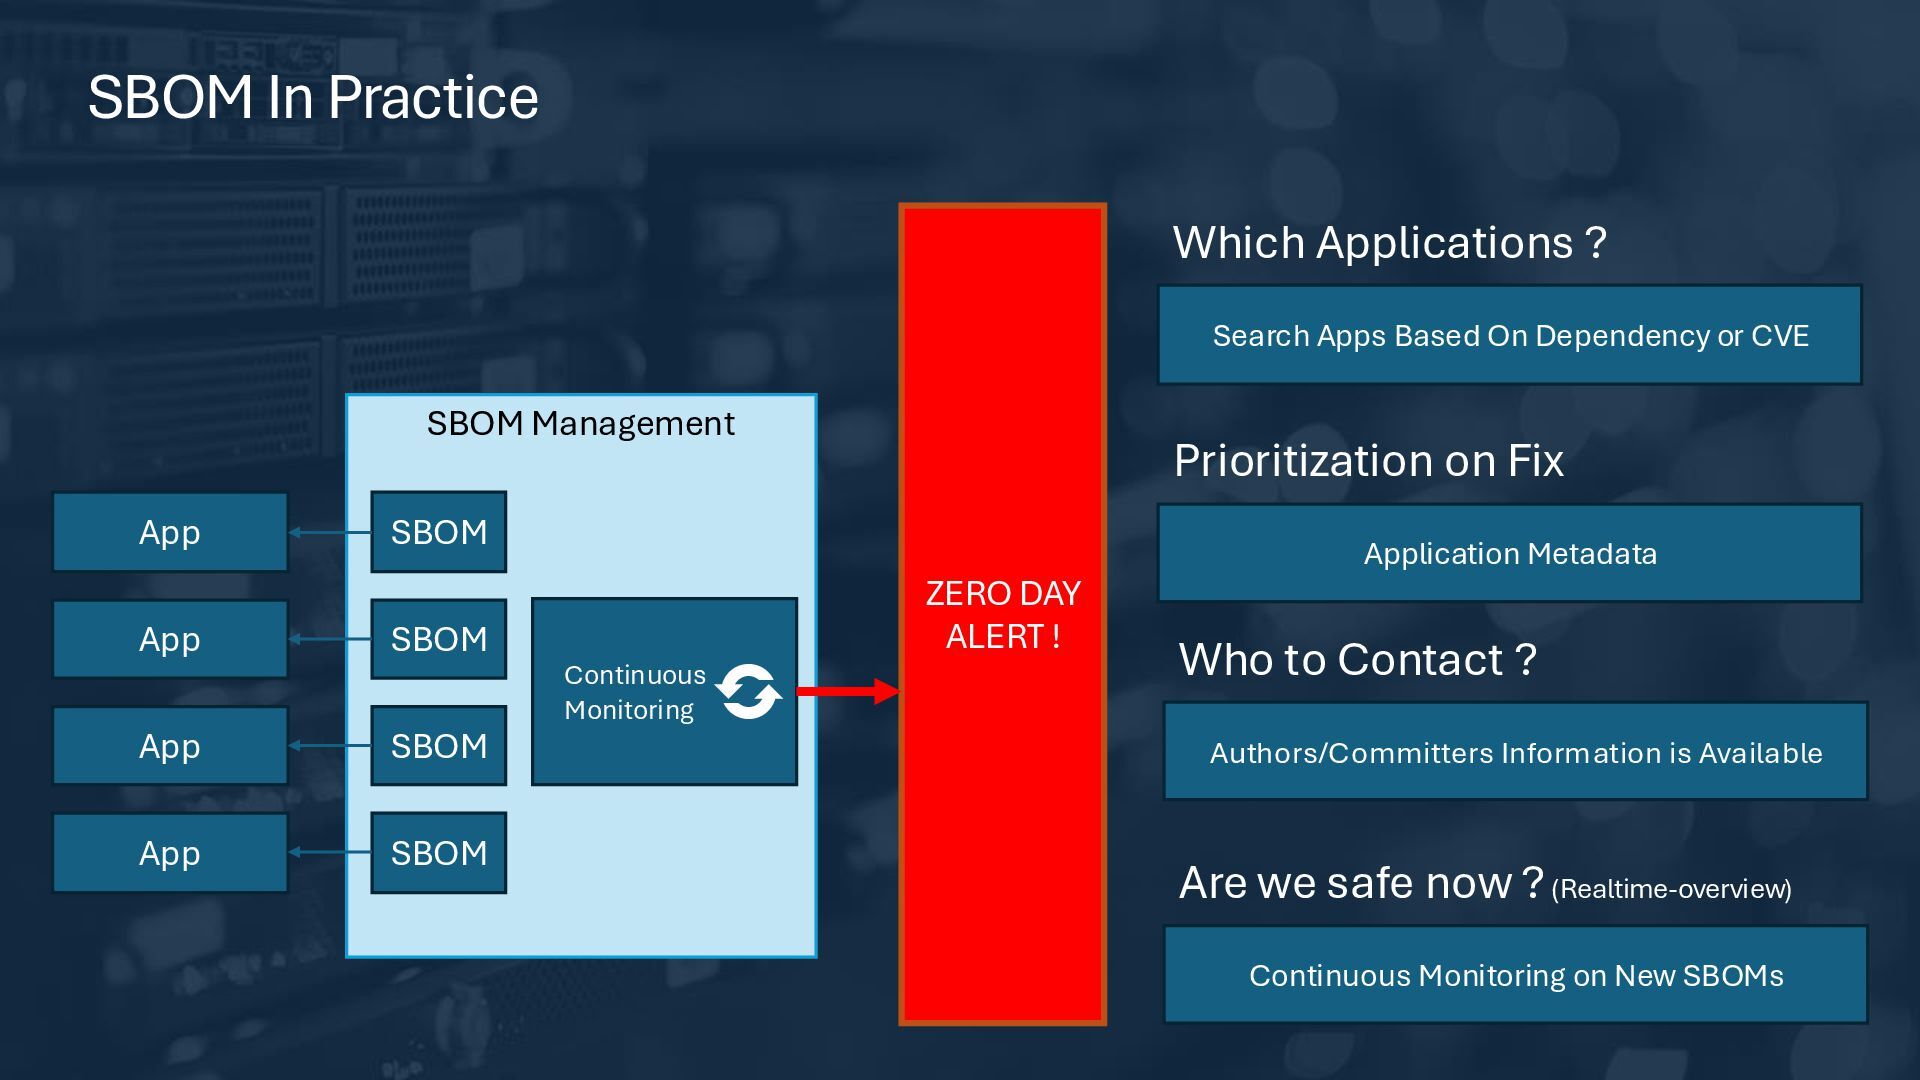This screenshot has width=1920, height=1080.
Task: Click the Which Applications ? heading
Action: (x=1389, y=243)
